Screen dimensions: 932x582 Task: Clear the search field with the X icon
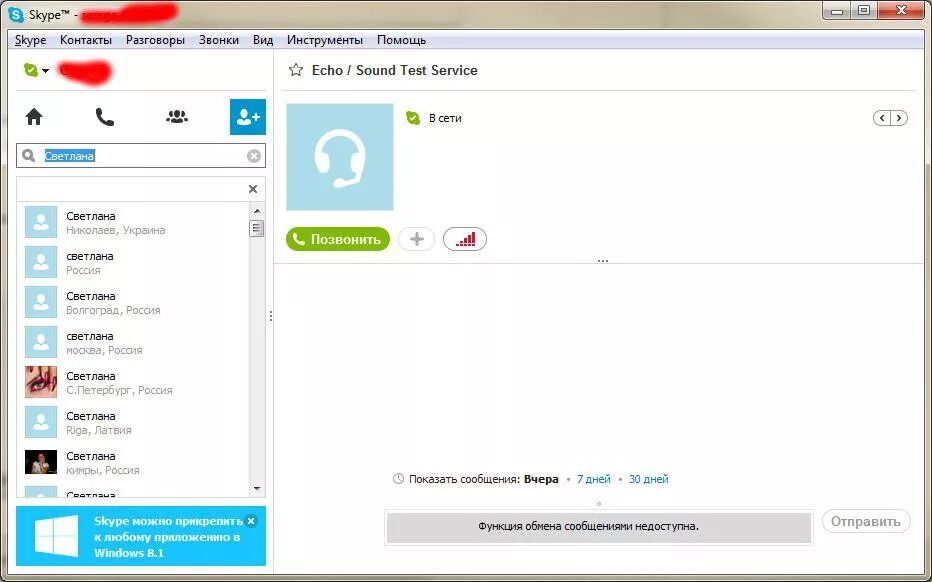tap(254, 156)
